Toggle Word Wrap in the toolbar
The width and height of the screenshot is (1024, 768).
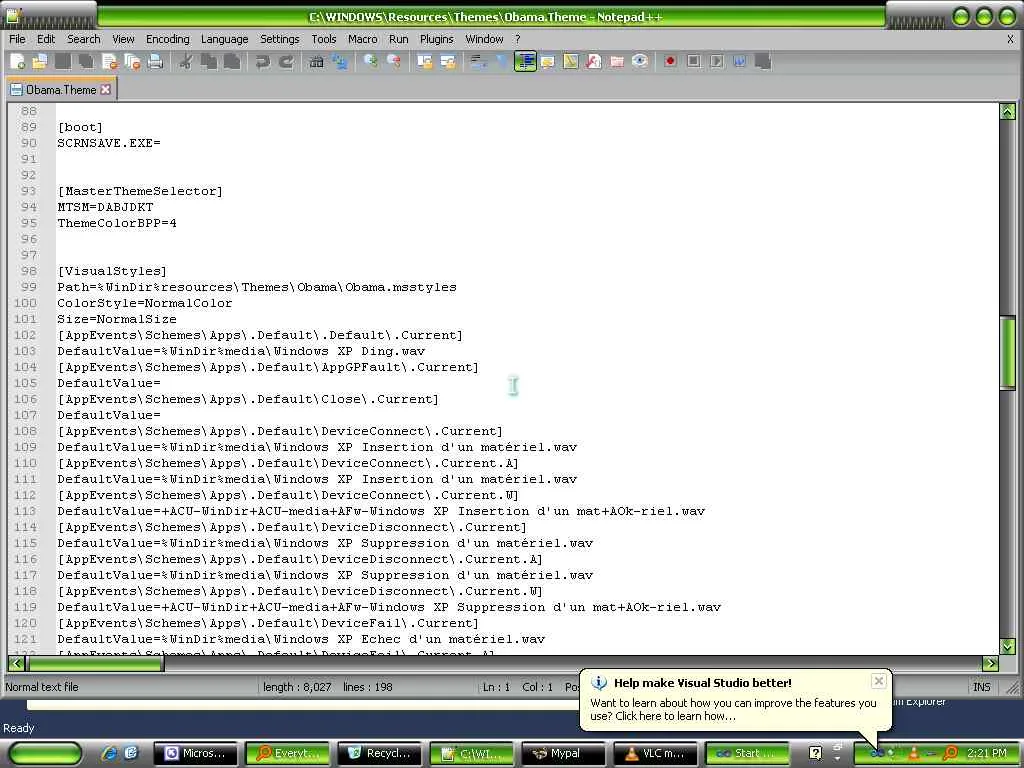pos(479,61)
